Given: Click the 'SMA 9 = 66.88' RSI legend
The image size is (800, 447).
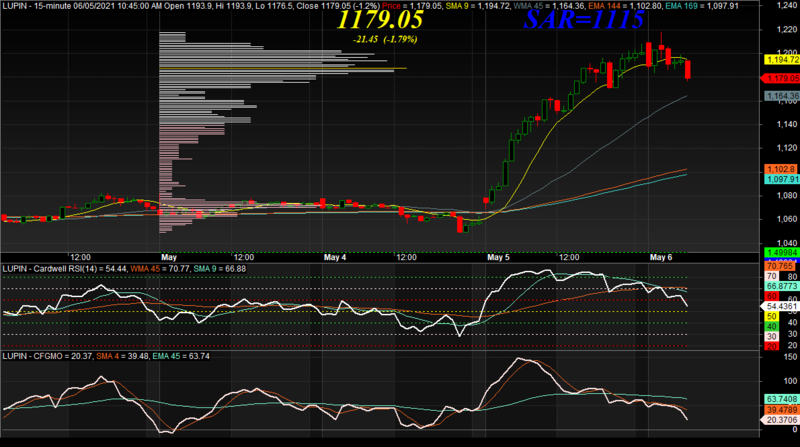Looking at the screenshot, I should 220,269.
